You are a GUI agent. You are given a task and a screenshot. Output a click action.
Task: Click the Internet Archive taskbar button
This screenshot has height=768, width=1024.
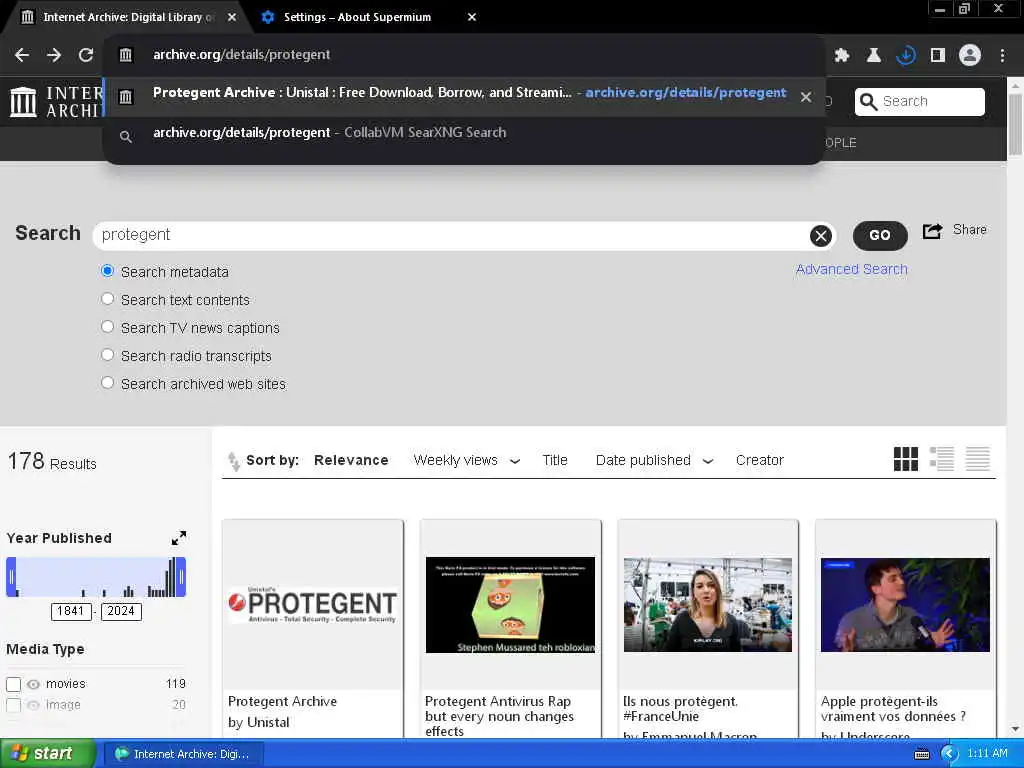click(x=185, y=754)
